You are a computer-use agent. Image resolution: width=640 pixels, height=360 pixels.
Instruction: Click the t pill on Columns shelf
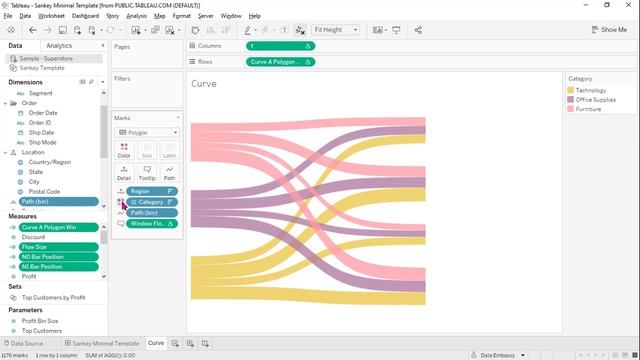click(280, 46)
